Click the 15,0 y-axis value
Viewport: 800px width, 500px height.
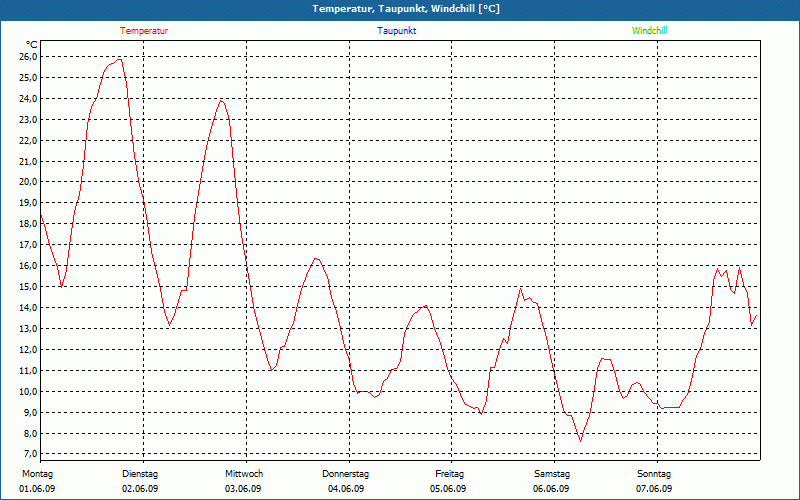tap(29, 286)
